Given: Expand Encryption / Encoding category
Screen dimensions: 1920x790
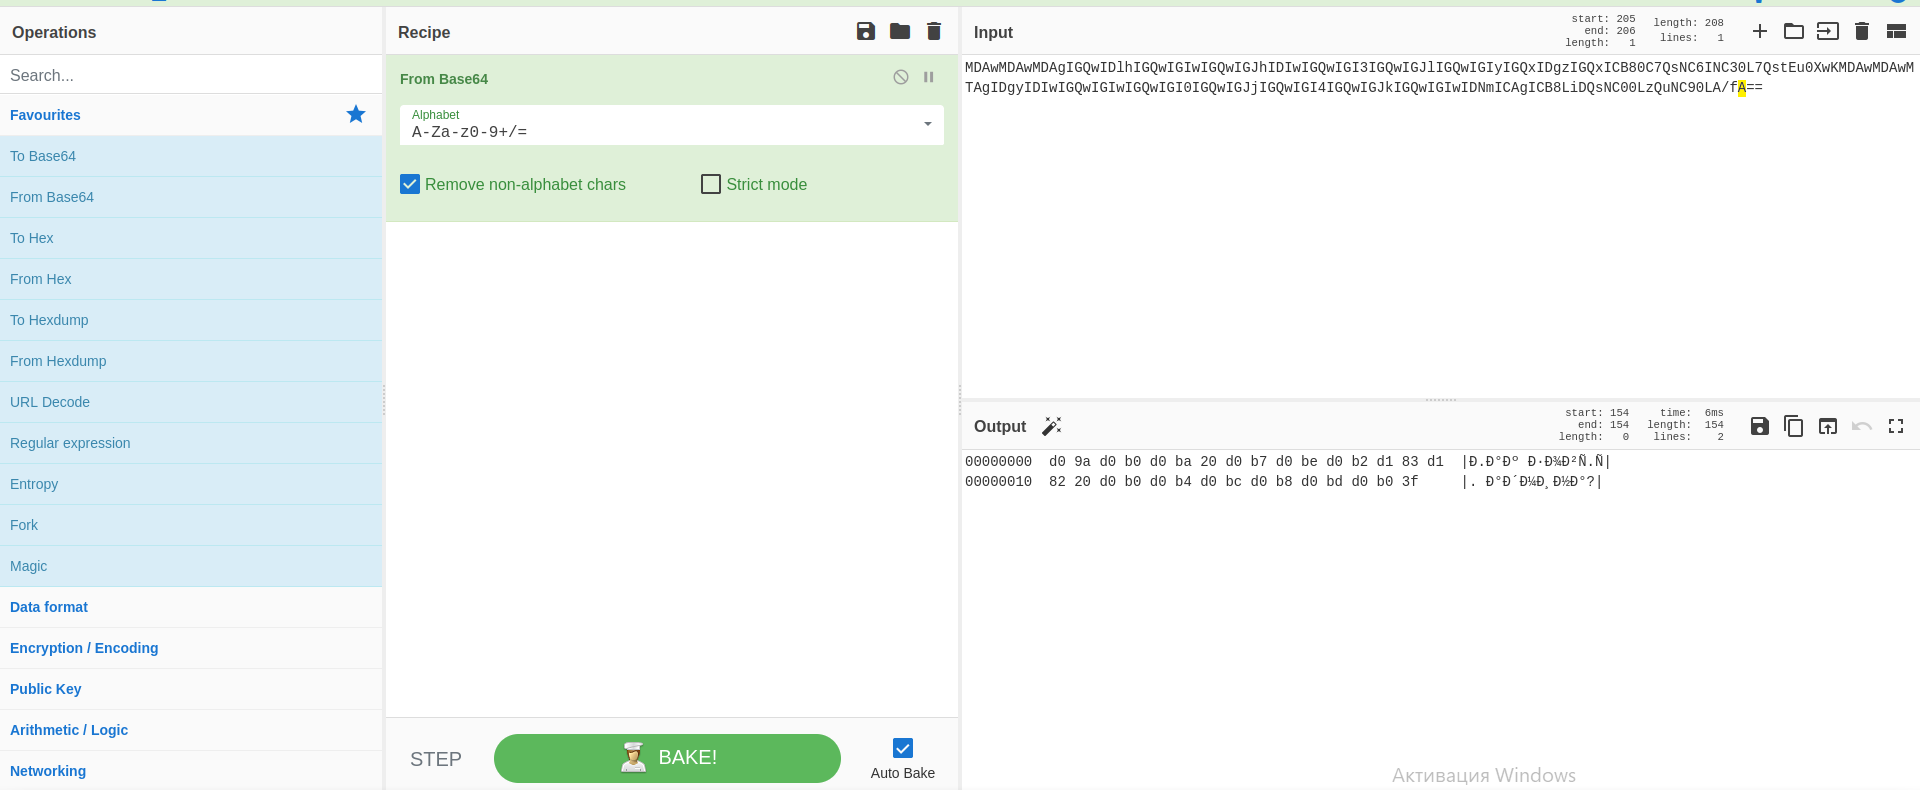Looking at the screenshot, I should (x=191, y=648).
